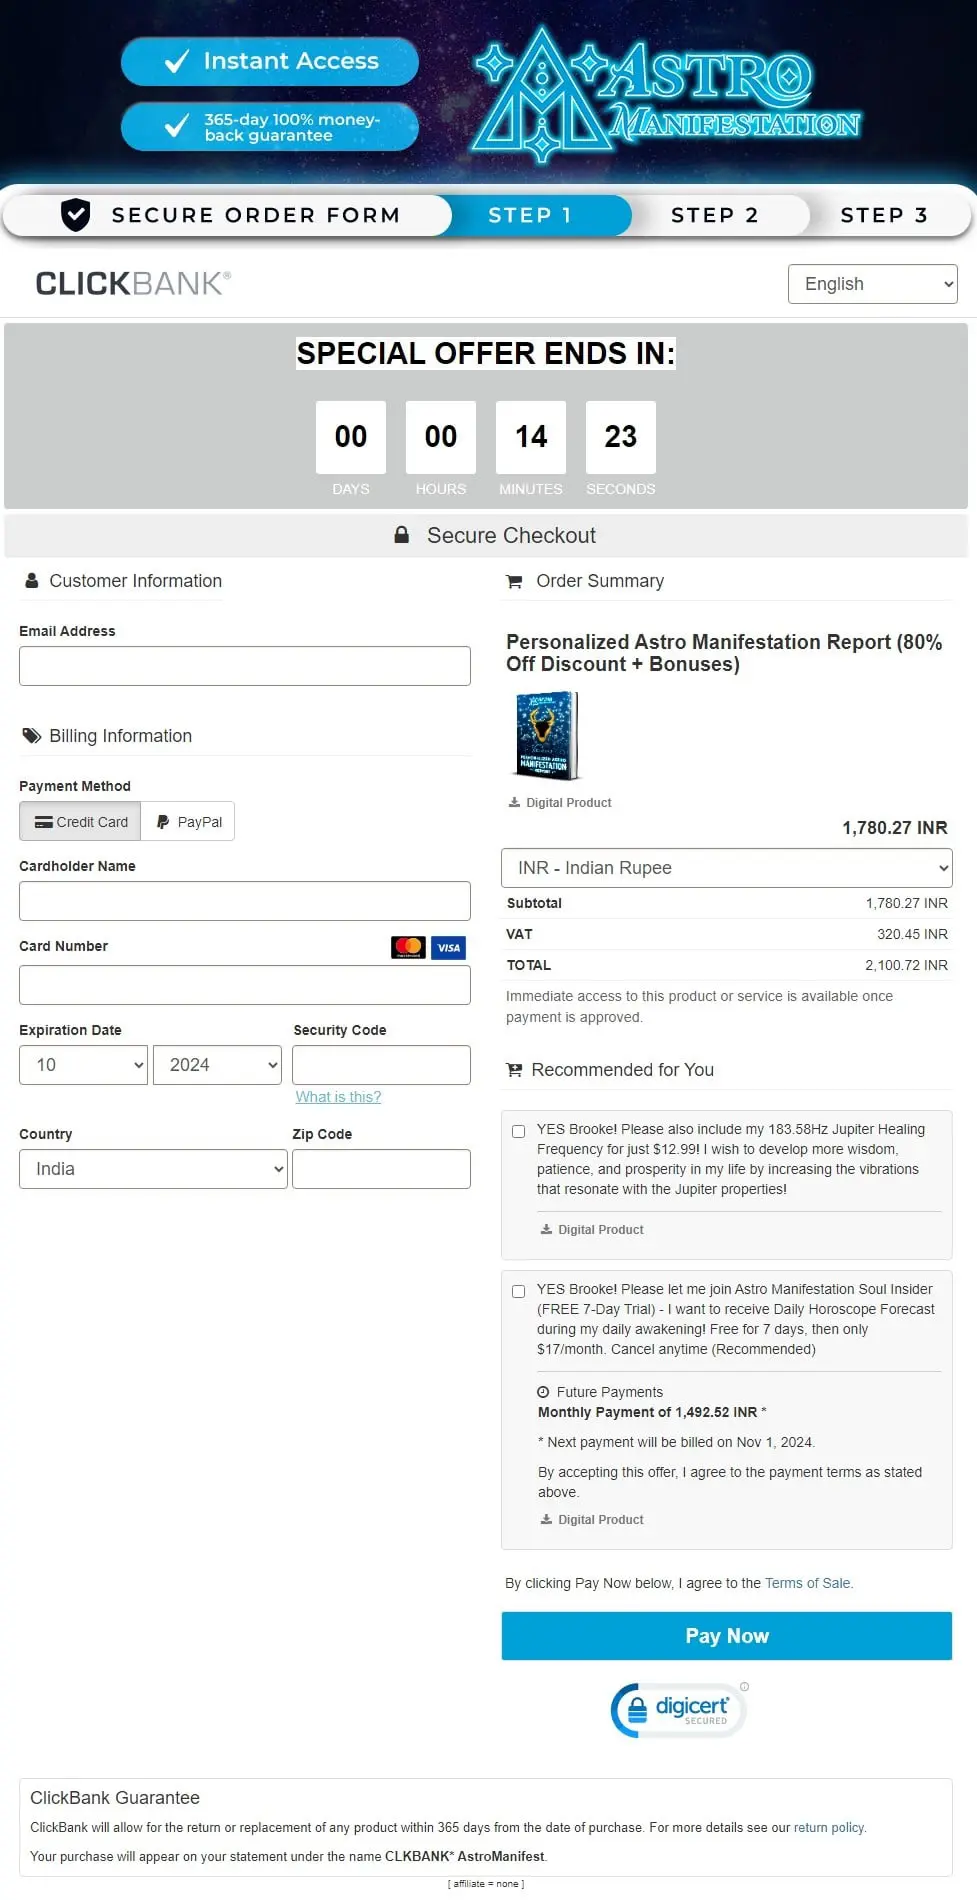Click the Visa card icon
The image size is (977, 1900).
(x=449, y=947)
